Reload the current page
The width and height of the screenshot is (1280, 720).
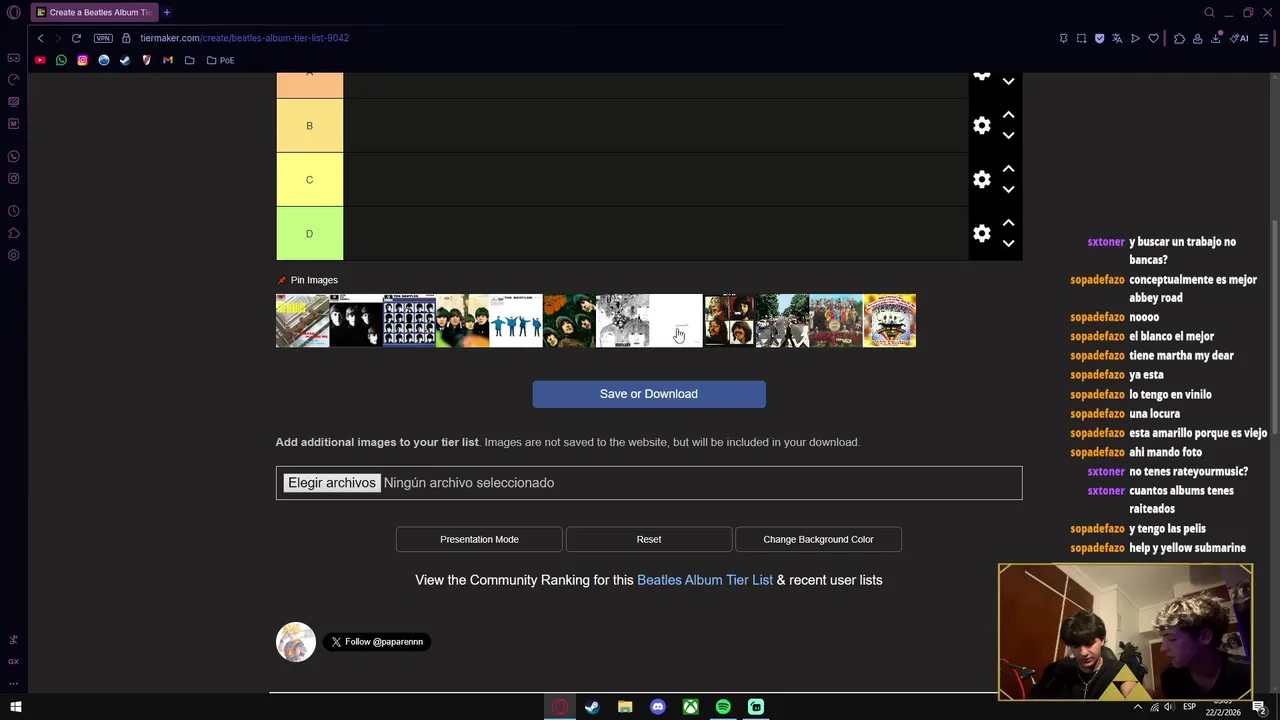[76, 38]
